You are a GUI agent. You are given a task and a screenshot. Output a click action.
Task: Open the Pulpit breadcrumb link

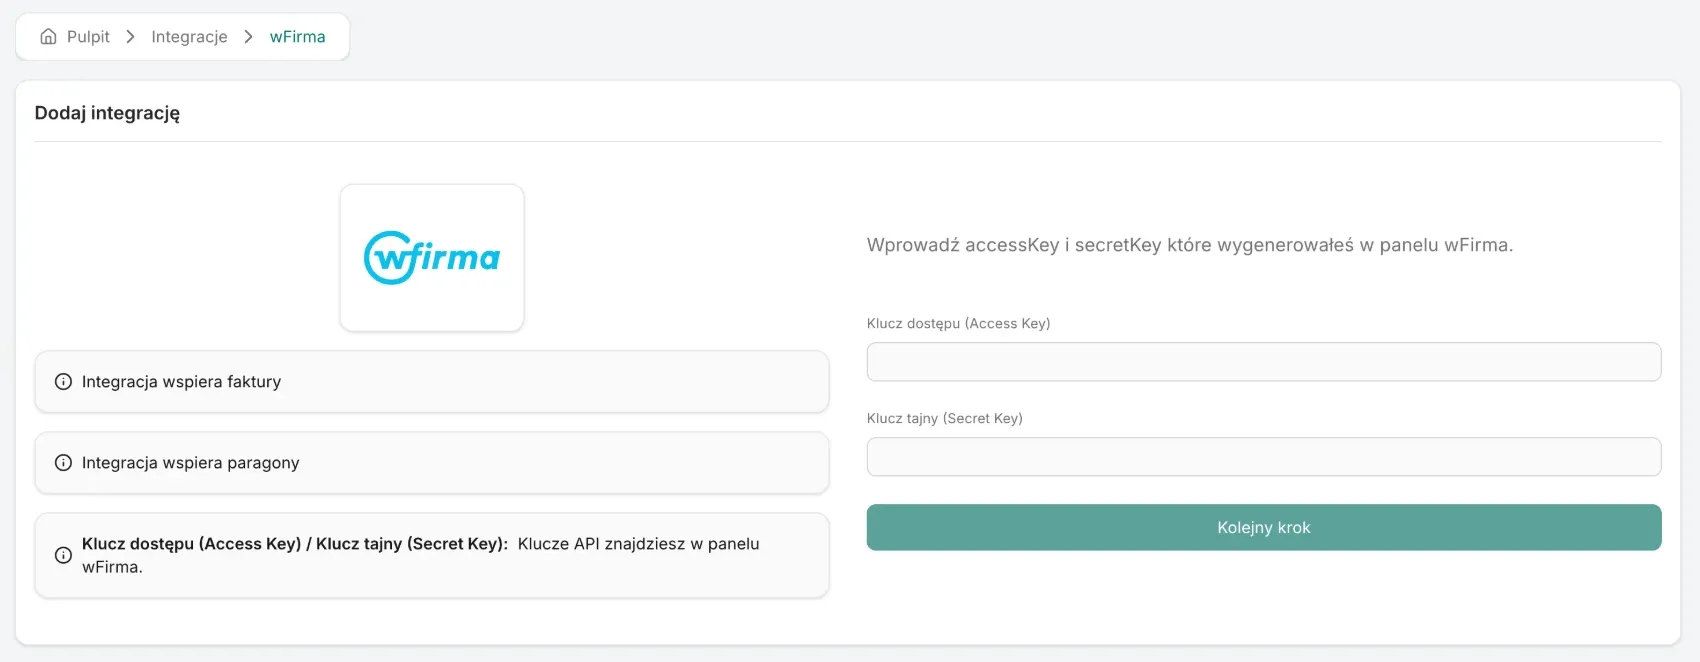tap(88, 37)
